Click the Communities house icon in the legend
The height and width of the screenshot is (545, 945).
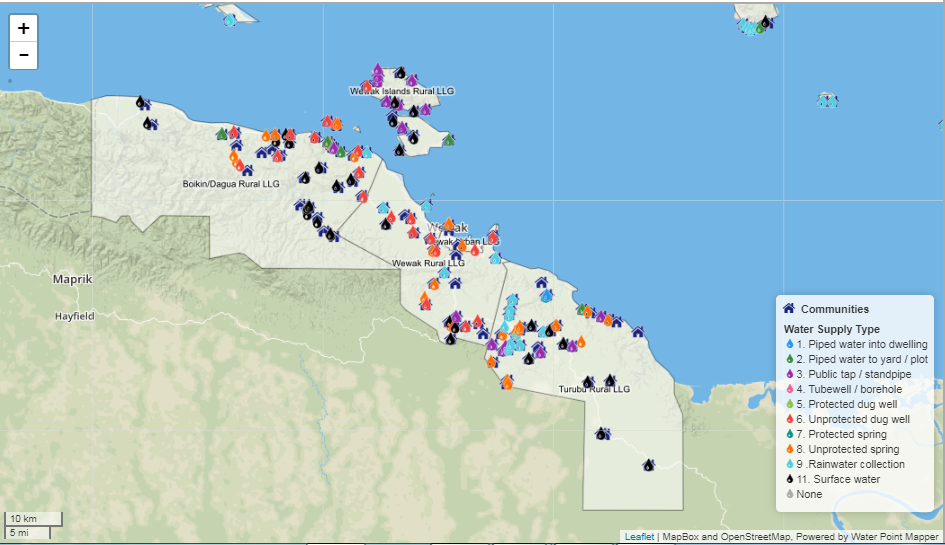point(789,309)
